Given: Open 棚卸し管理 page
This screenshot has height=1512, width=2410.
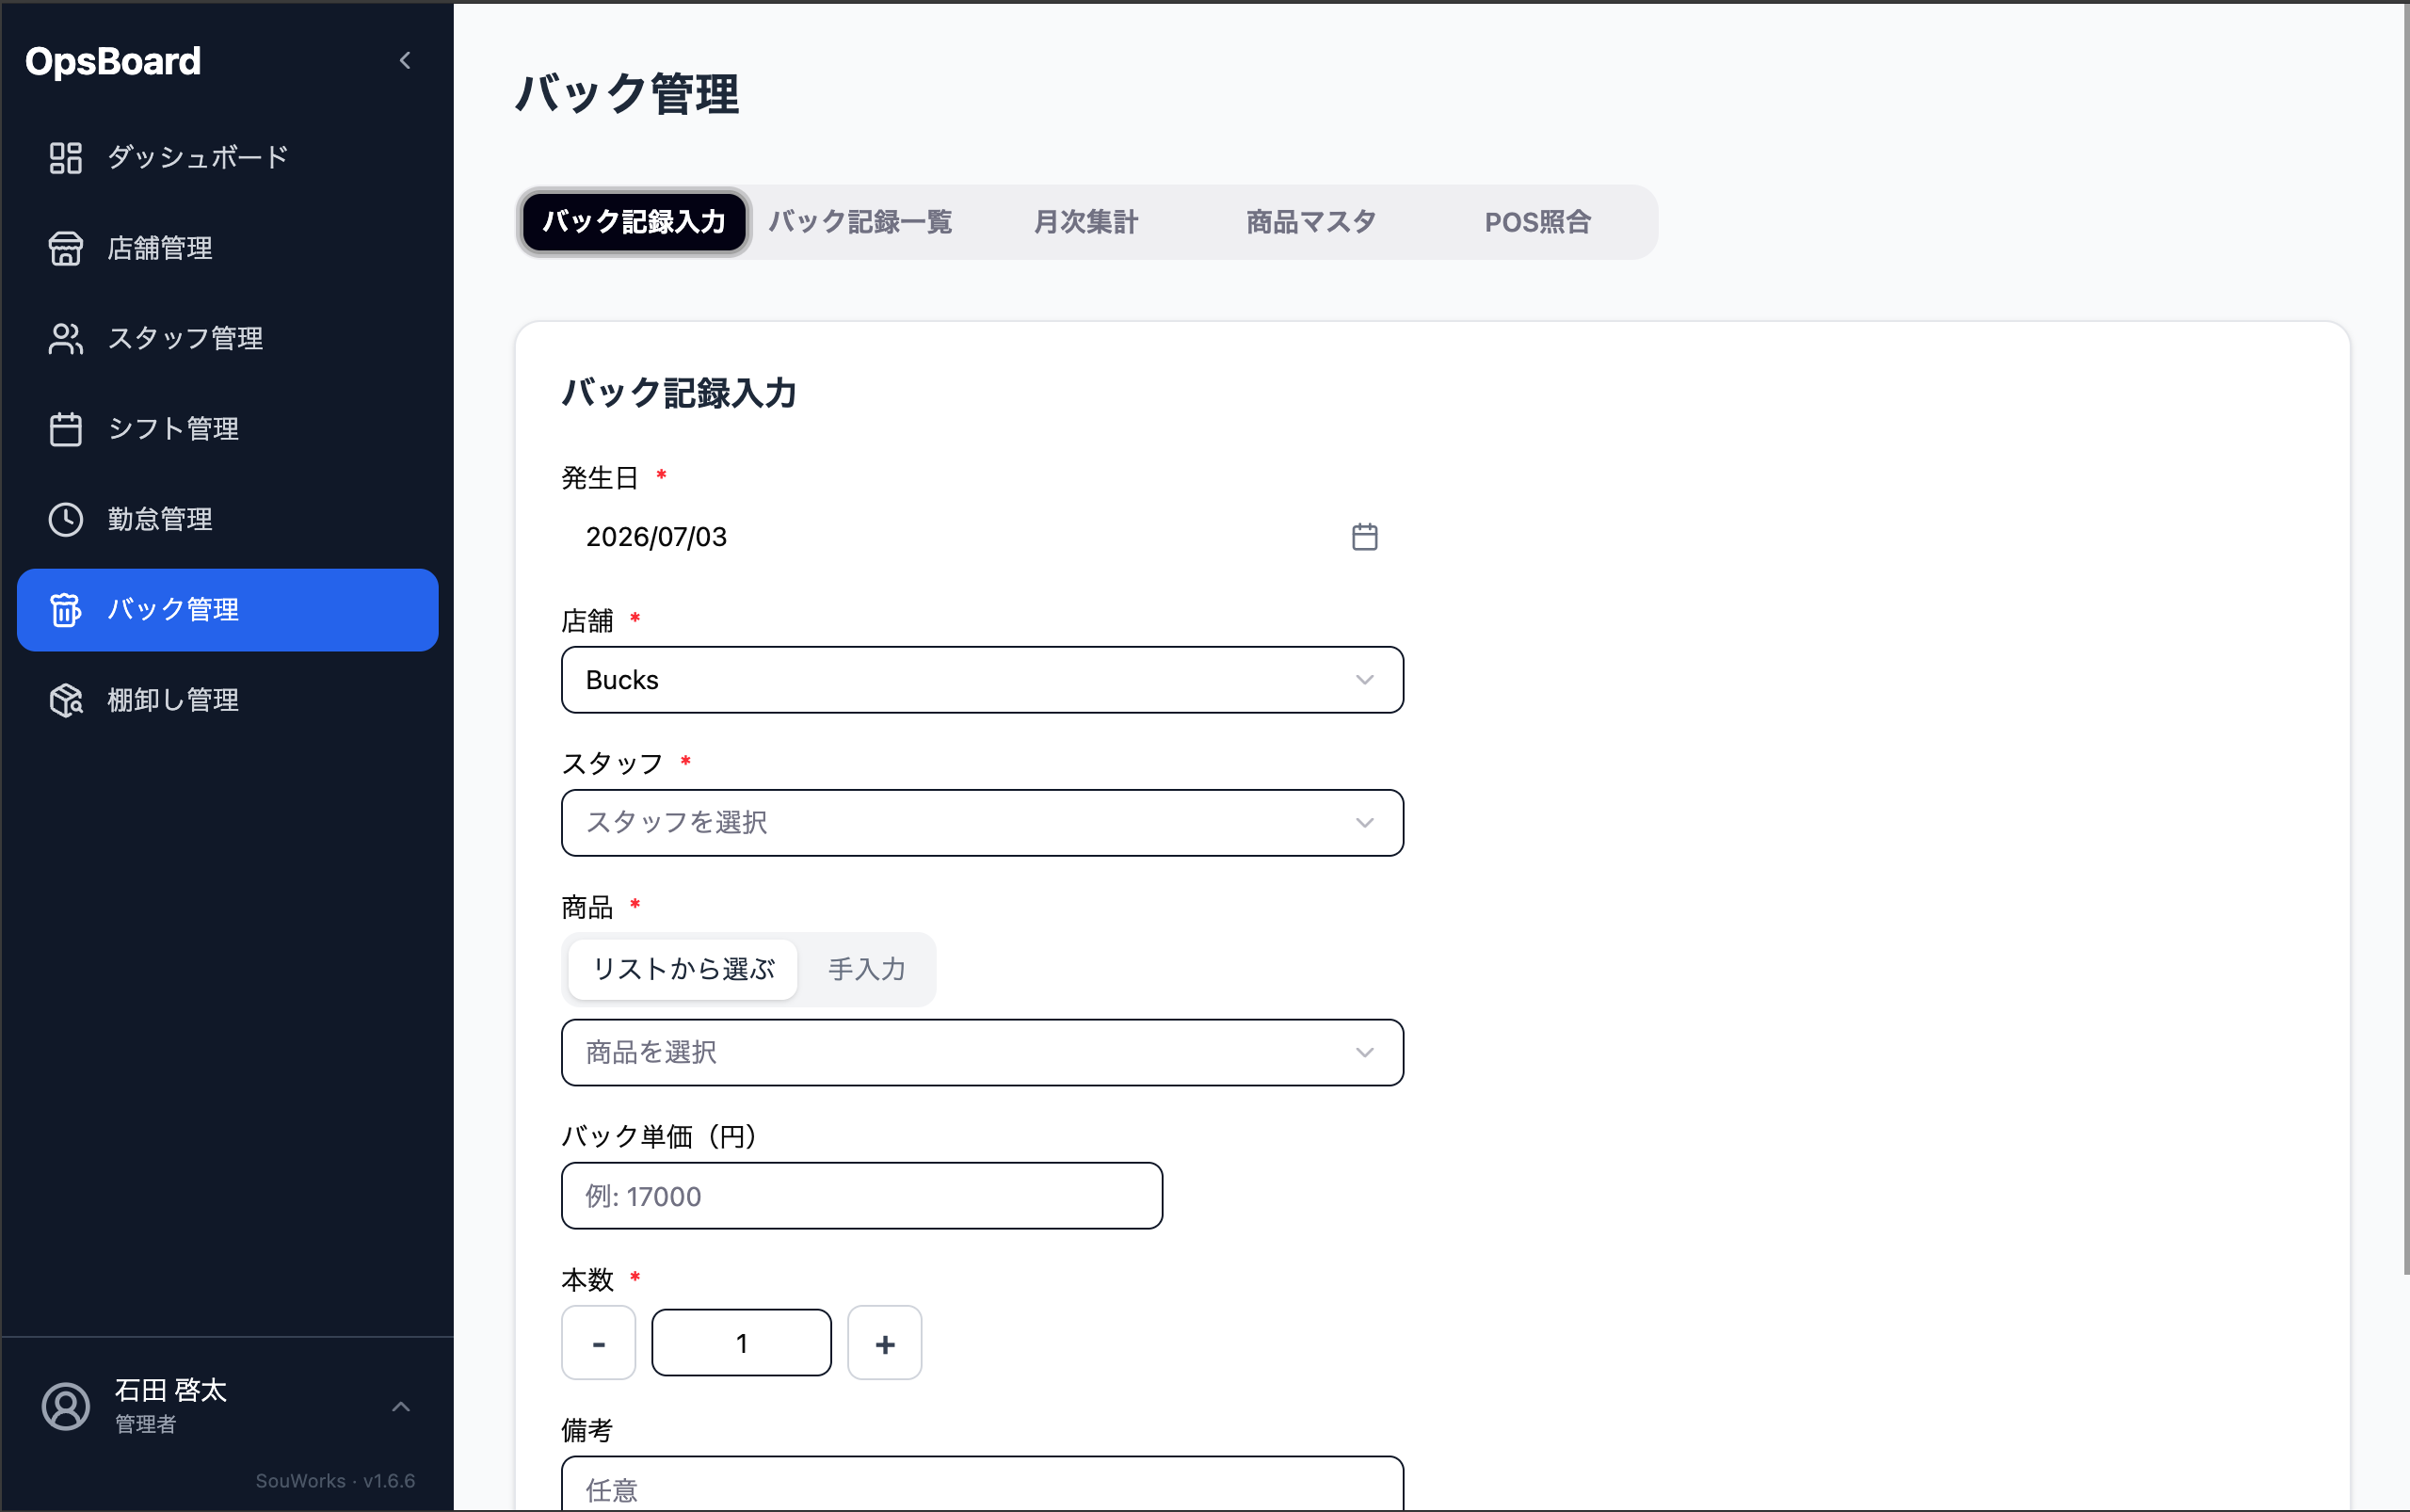Looking at the screenshot, I should pyautogui.click(x=228, y=700).
